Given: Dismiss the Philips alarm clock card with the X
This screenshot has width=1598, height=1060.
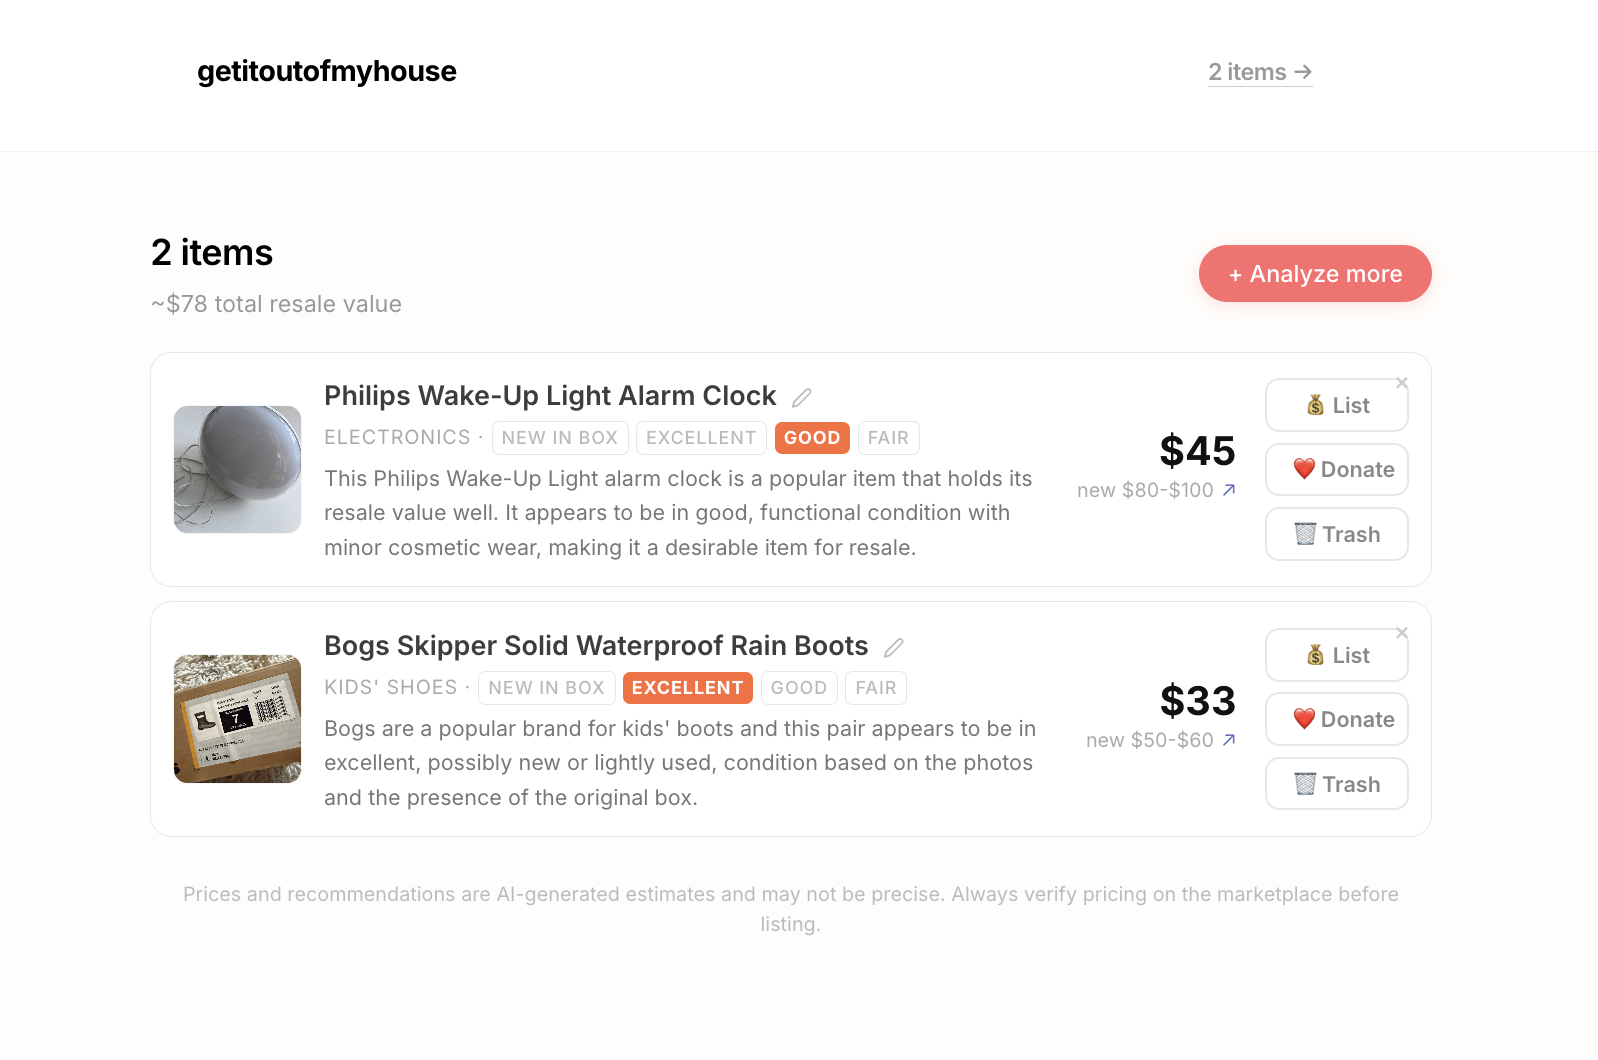Looking at the screenshot, I should click(x=1402, y=382).
